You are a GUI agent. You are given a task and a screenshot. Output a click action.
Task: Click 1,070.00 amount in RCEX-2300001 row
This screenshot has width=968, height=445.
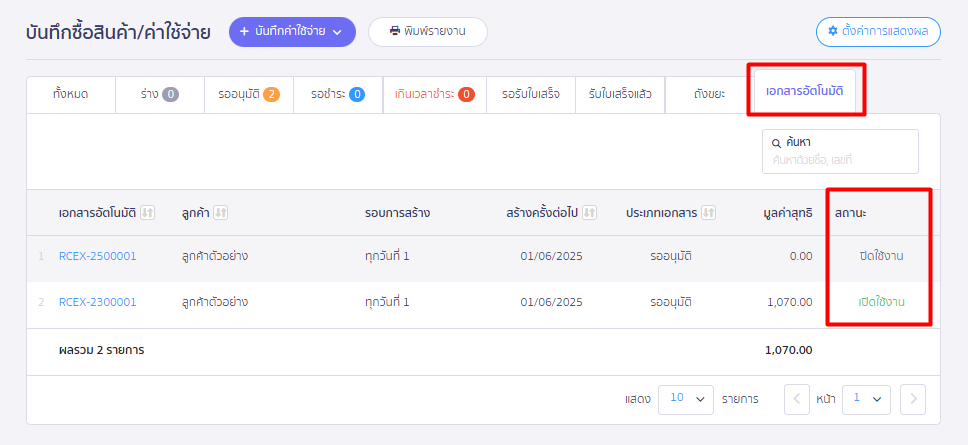pos(790,302)
